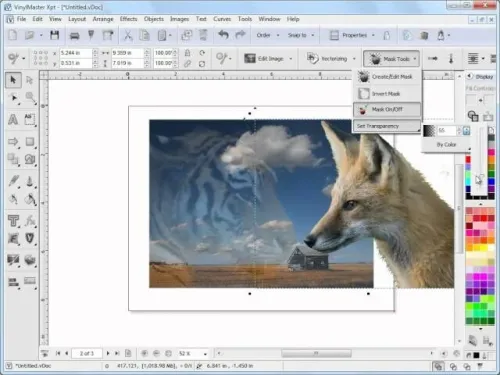Viewport: 500px width, 375px height.
Task: Select the shield badge tool
Action: coord(30,238)
